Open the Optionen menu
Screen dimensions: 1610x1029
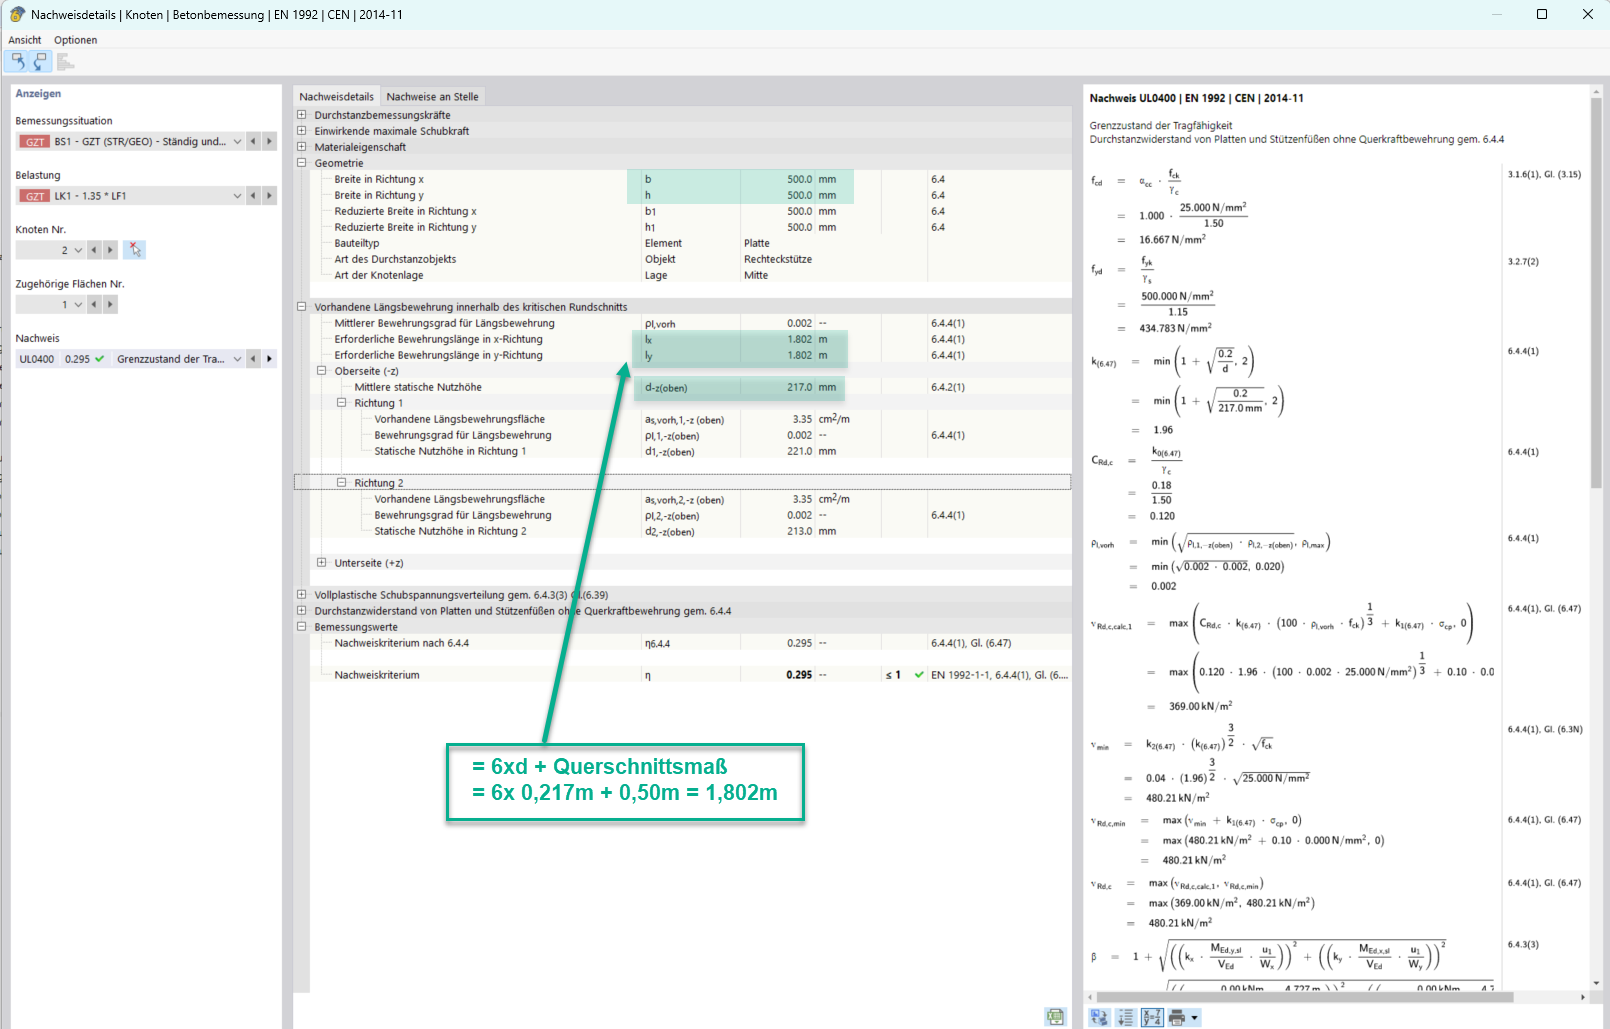76,40
